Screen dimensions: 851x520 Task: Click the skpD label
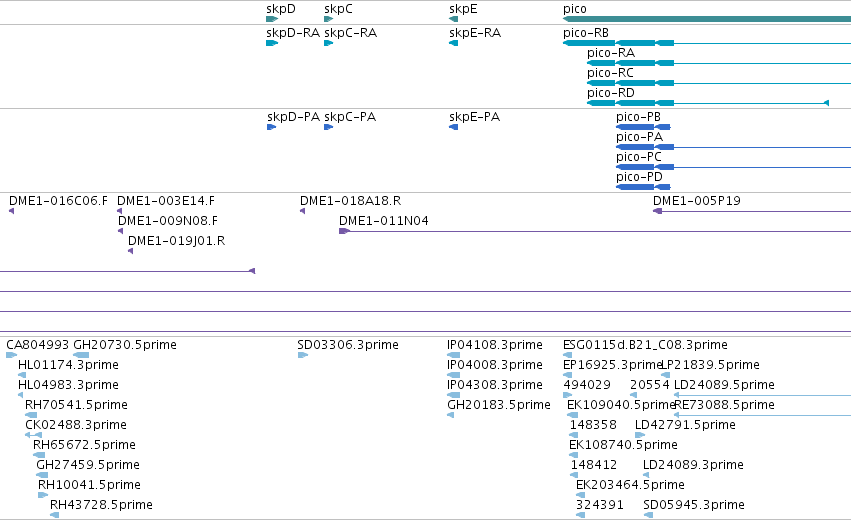[x=281, y=9]
